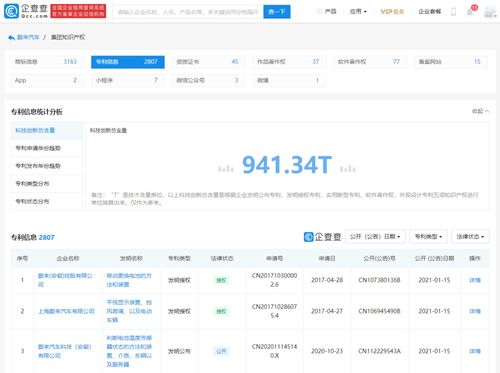This screenshot has height=373, width=500.
Task: Open the 企业套餐 link in header
Action: click(430, 12)
